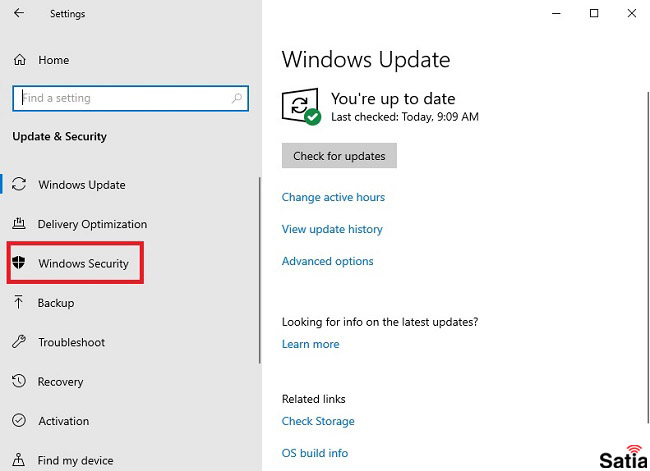Open View update history link
Viewport: 650px width, 471px height.
click(332, 229)
